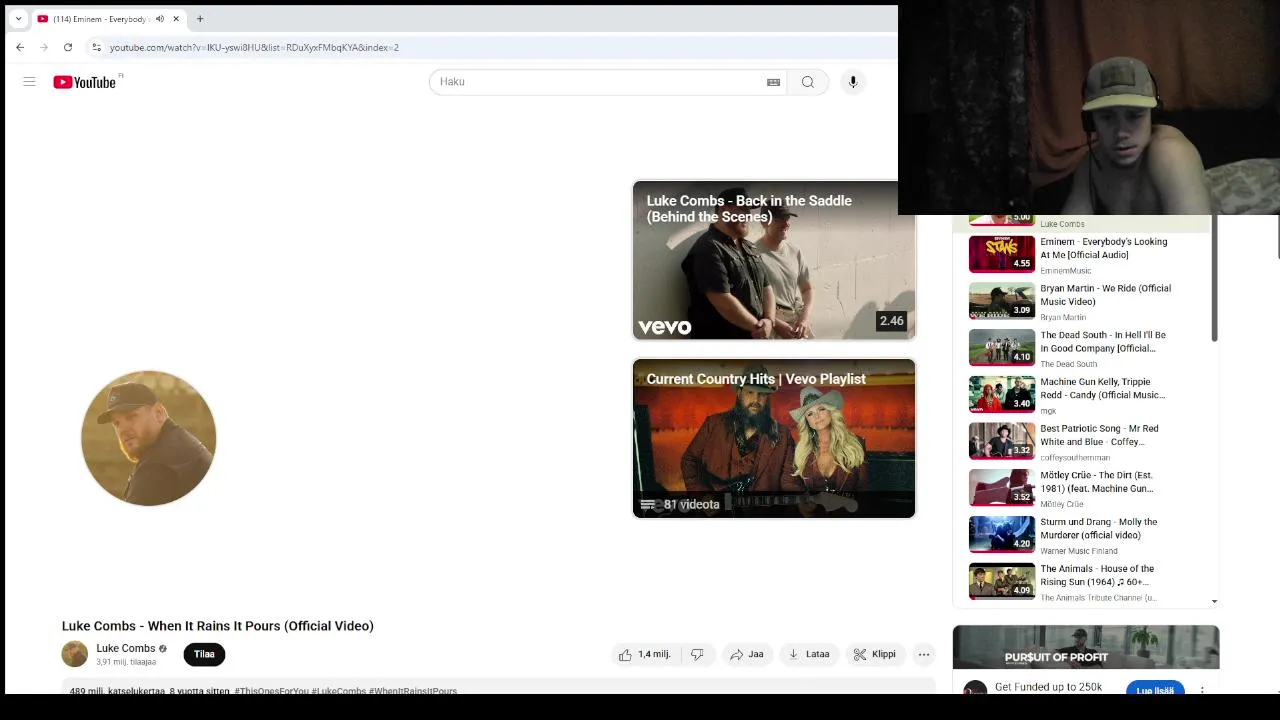Start voice search with the microphone icon
The width and height of the screenshot is (1280, 720).
pyautogui.click(x=853, y=82)
